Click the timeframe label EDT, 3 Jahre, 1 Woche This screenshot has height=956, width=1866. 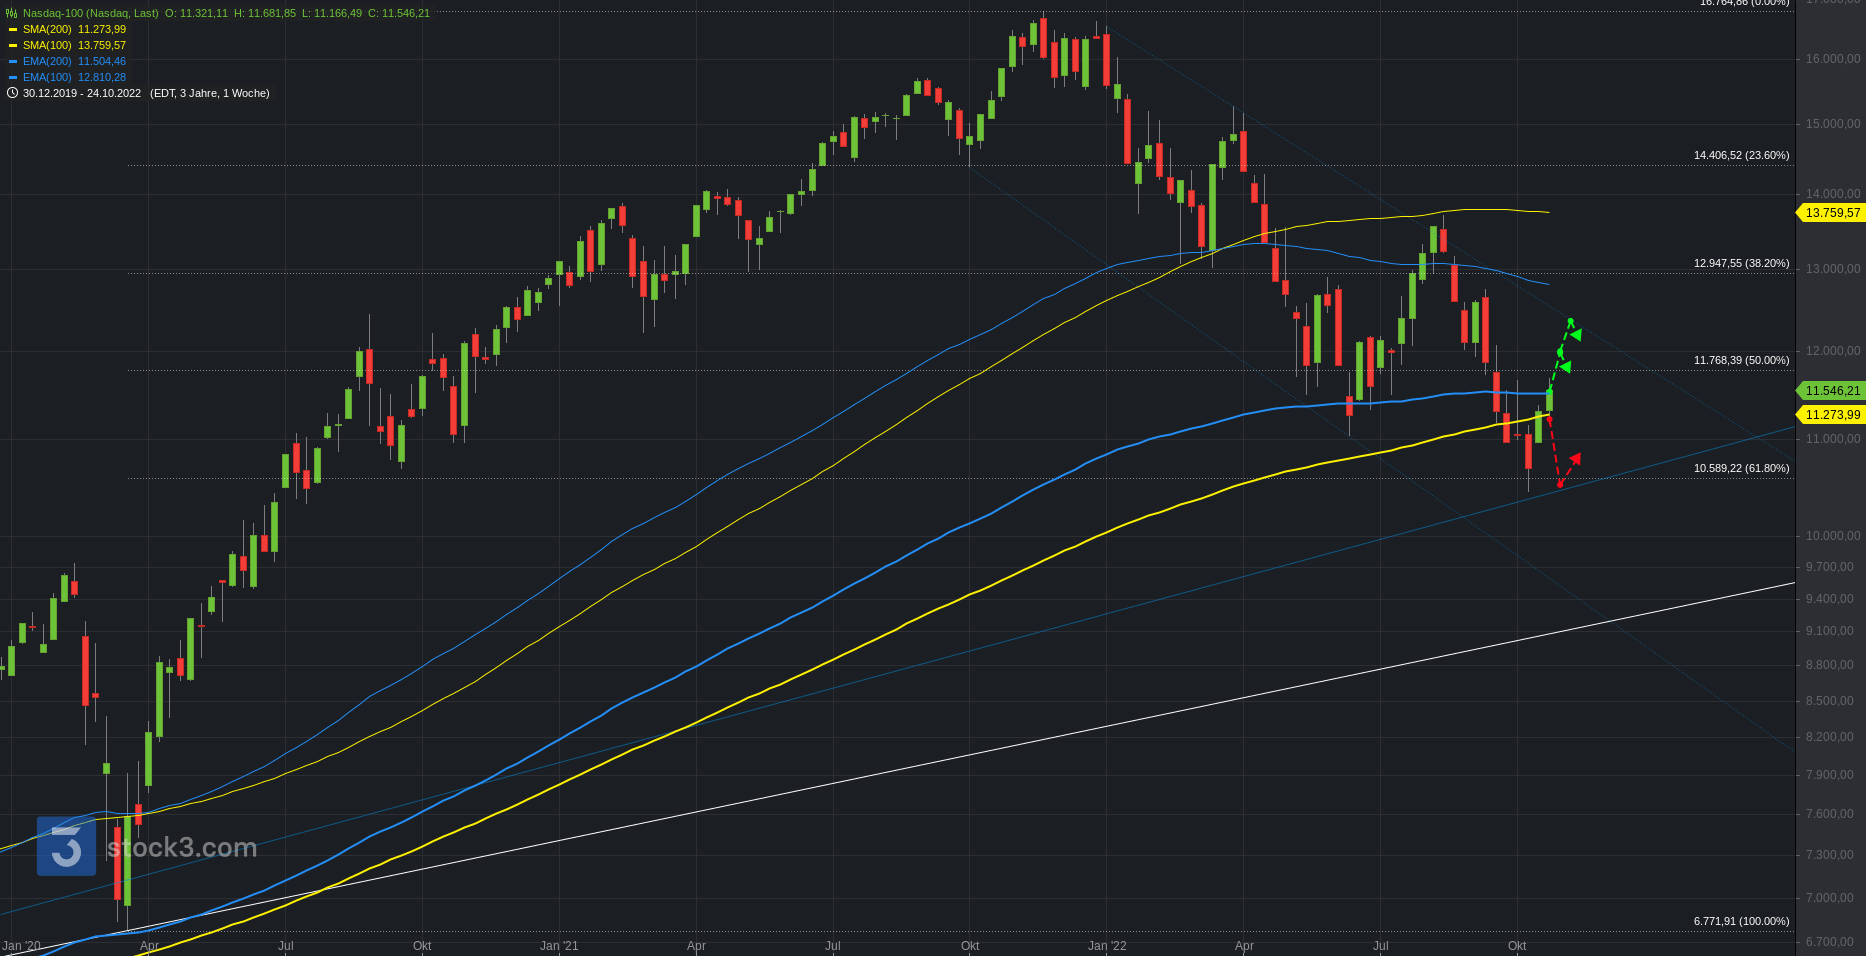pos(210,93)
